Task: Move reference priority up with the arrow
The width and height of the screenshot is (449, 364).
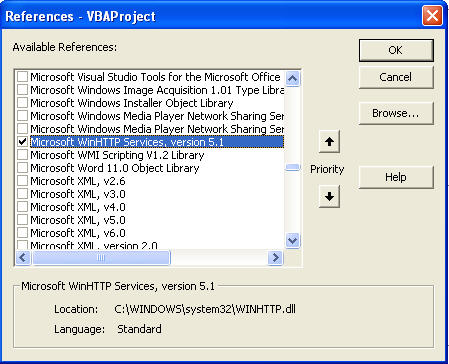Action: 329,142
